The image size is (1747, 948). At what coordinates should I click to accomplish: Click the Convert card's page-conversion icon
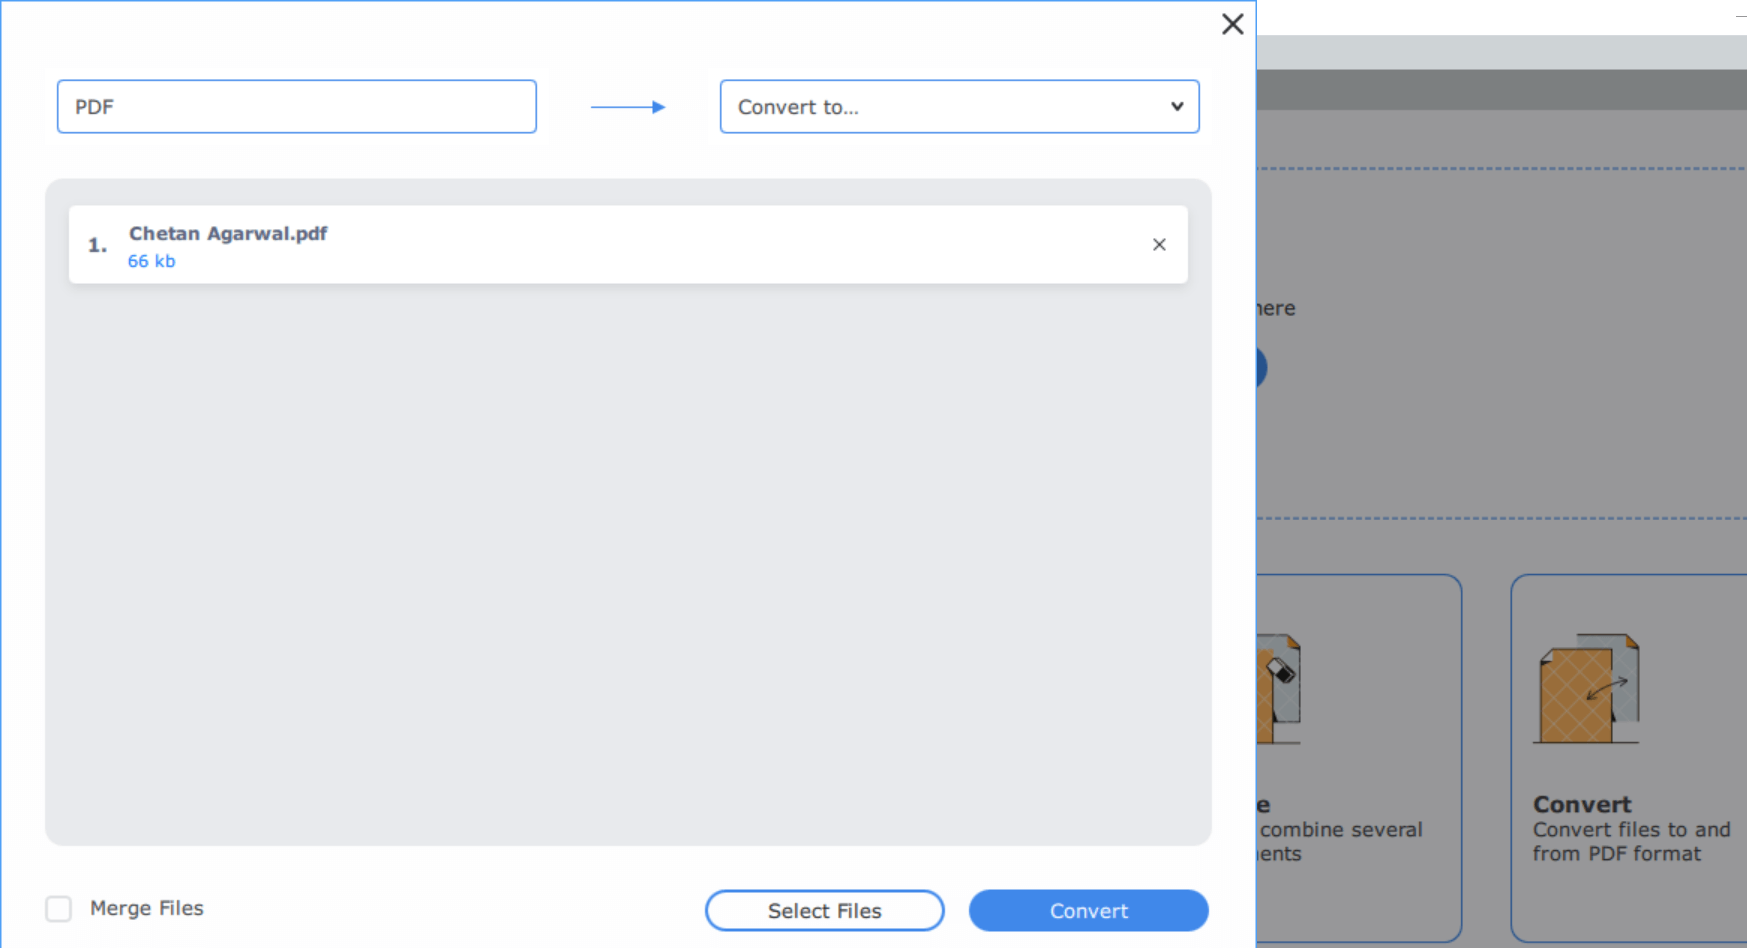[x=1588, y=687]
